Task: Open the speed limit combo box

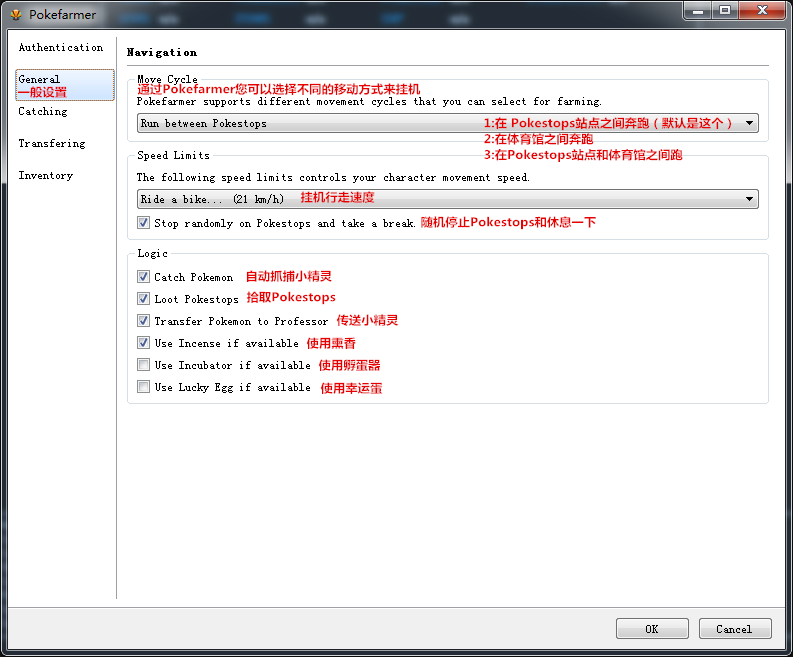Action: [448, 199]
